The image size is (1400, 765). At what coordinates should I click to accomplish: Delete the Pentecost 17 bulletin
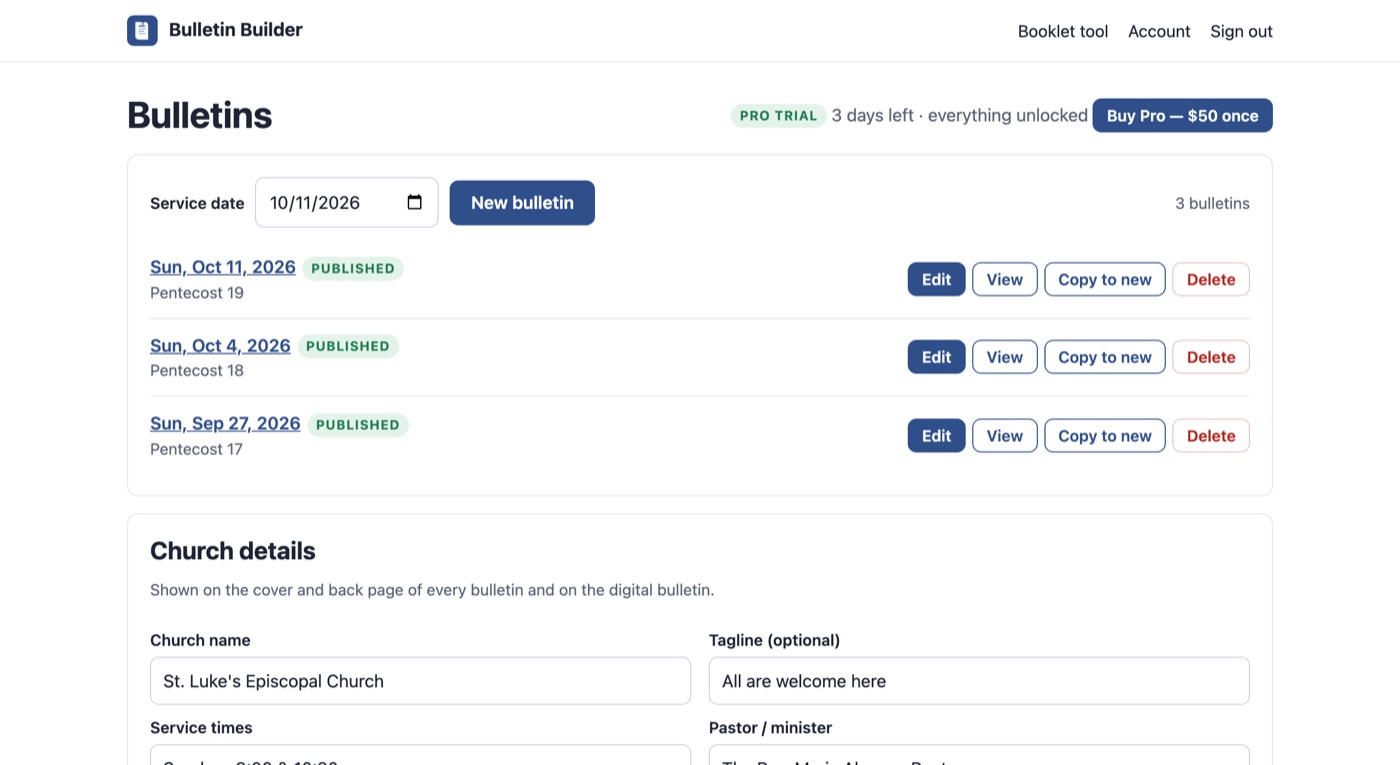[x=1211, y=436]
